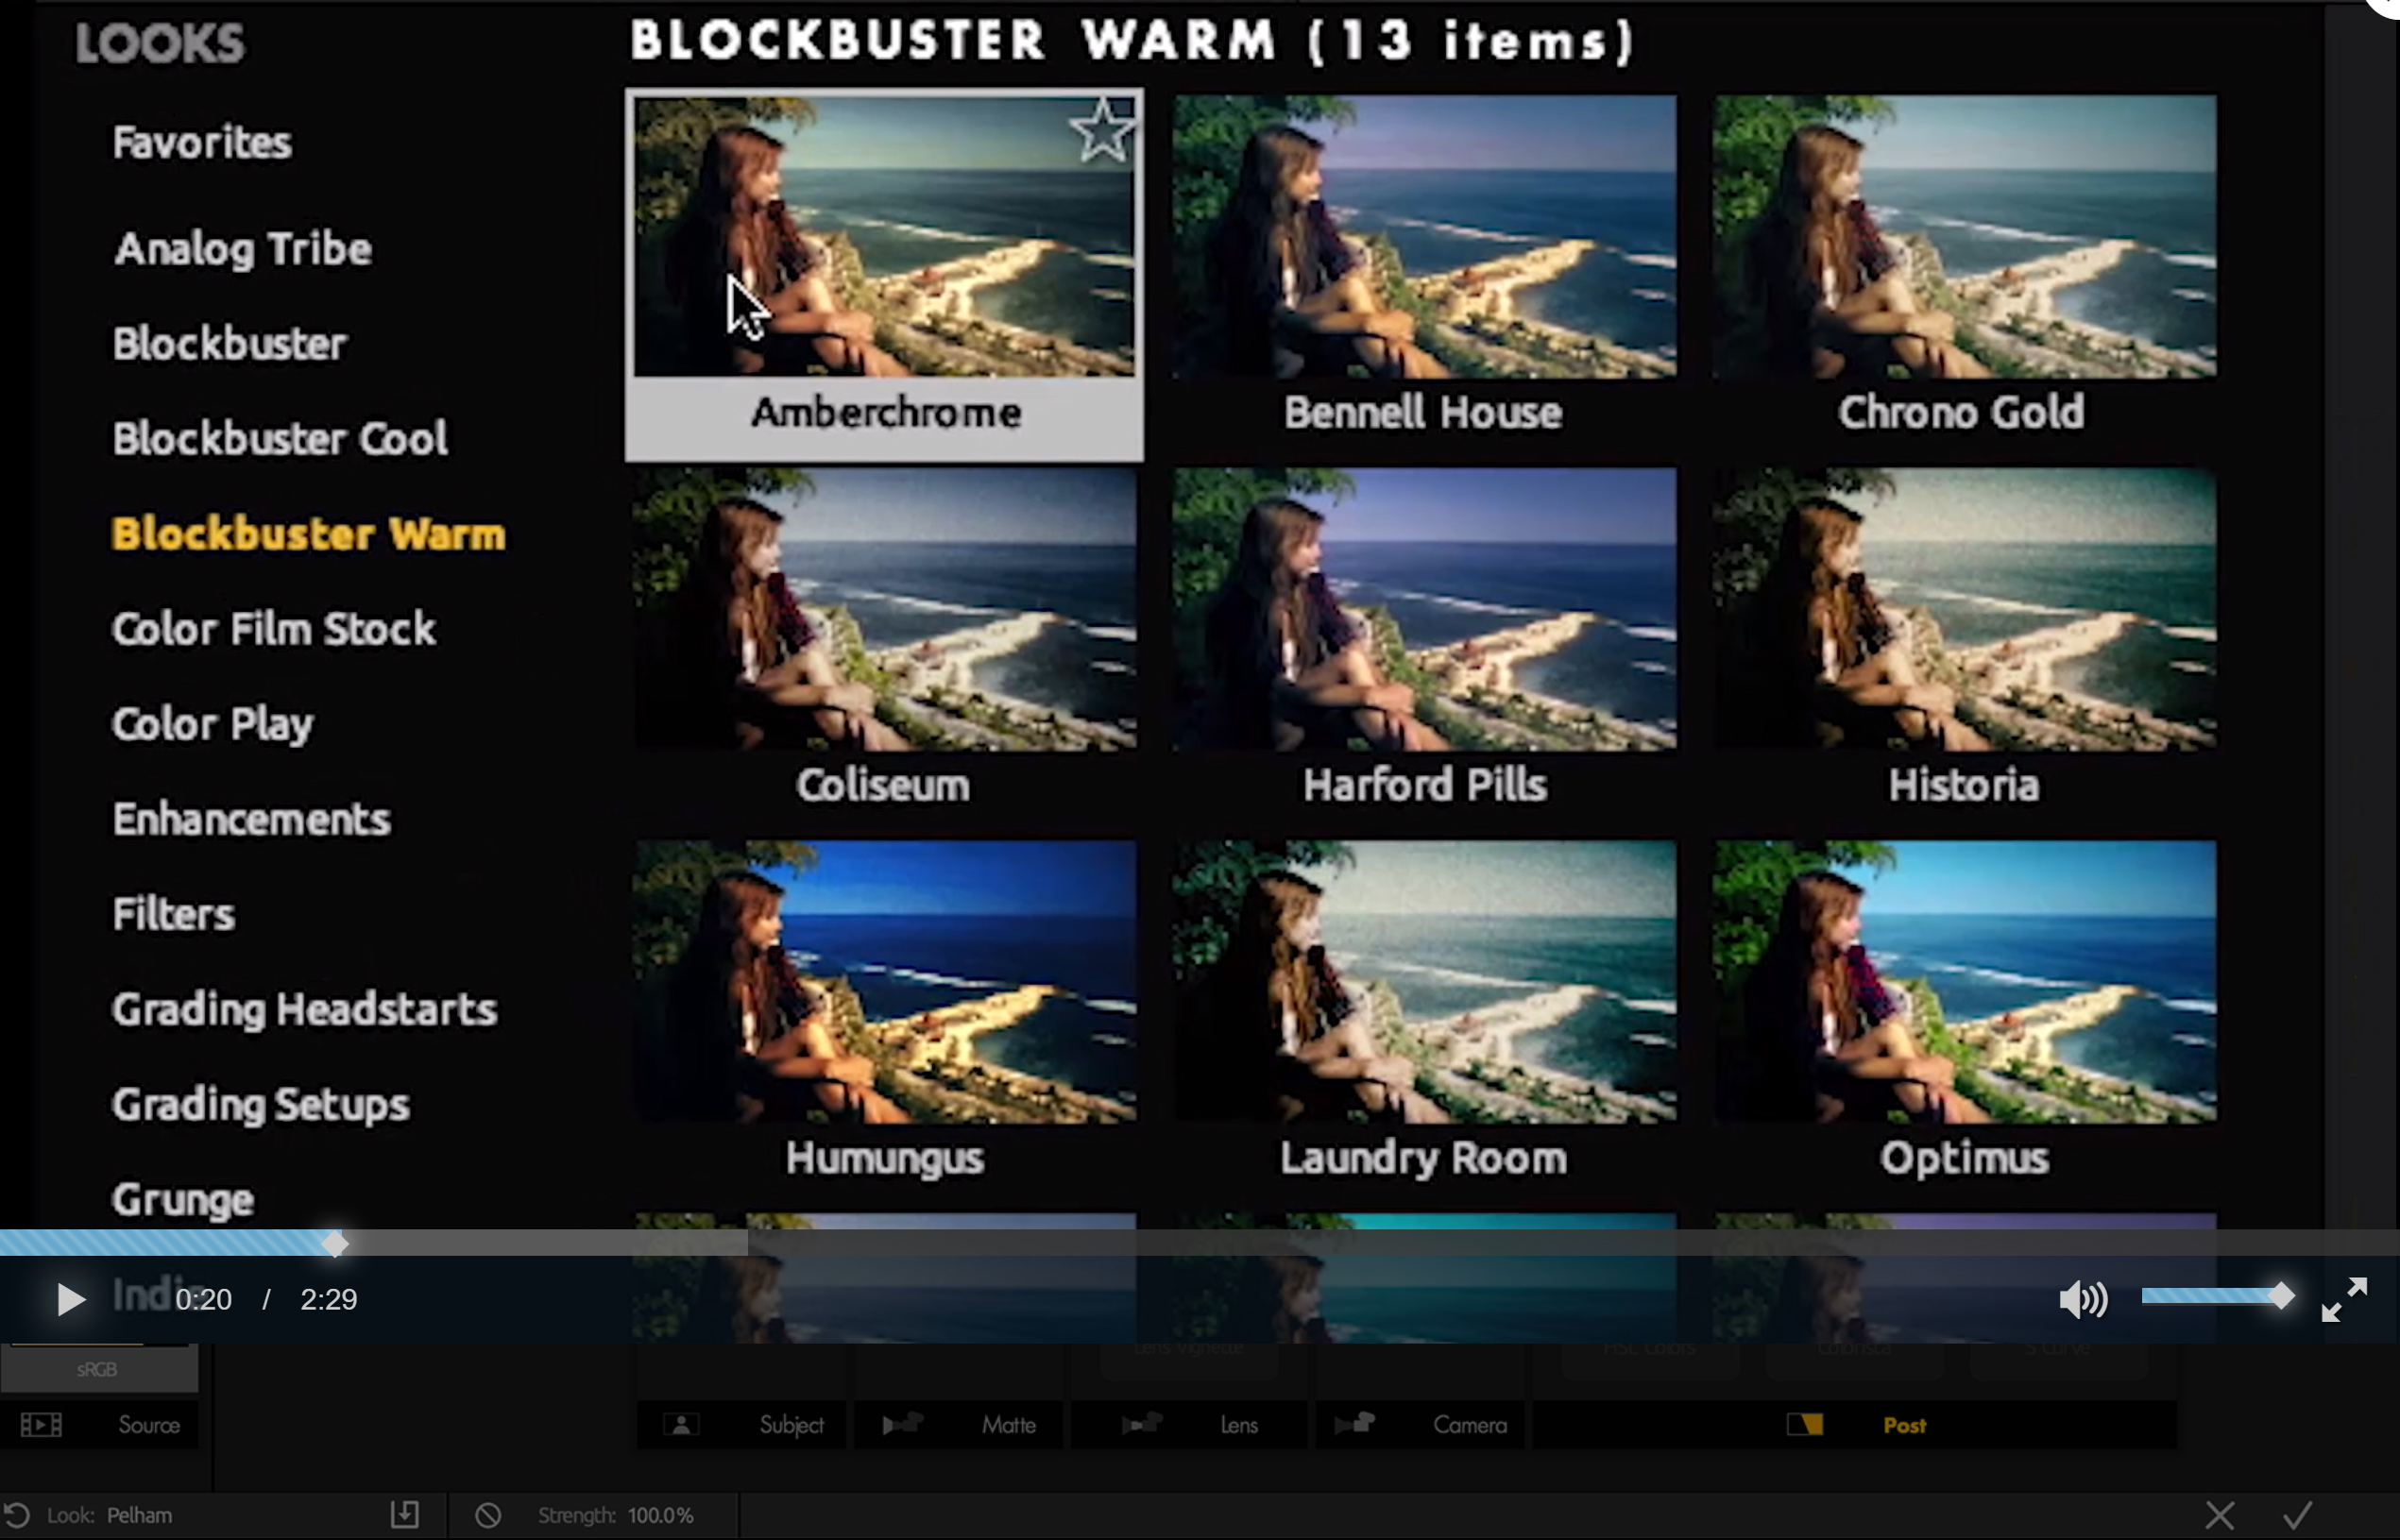2400x1540 pixels.
Task: Click the Strength 100.0% value field
Action: pyautogui.click(x=660, y=1514)
